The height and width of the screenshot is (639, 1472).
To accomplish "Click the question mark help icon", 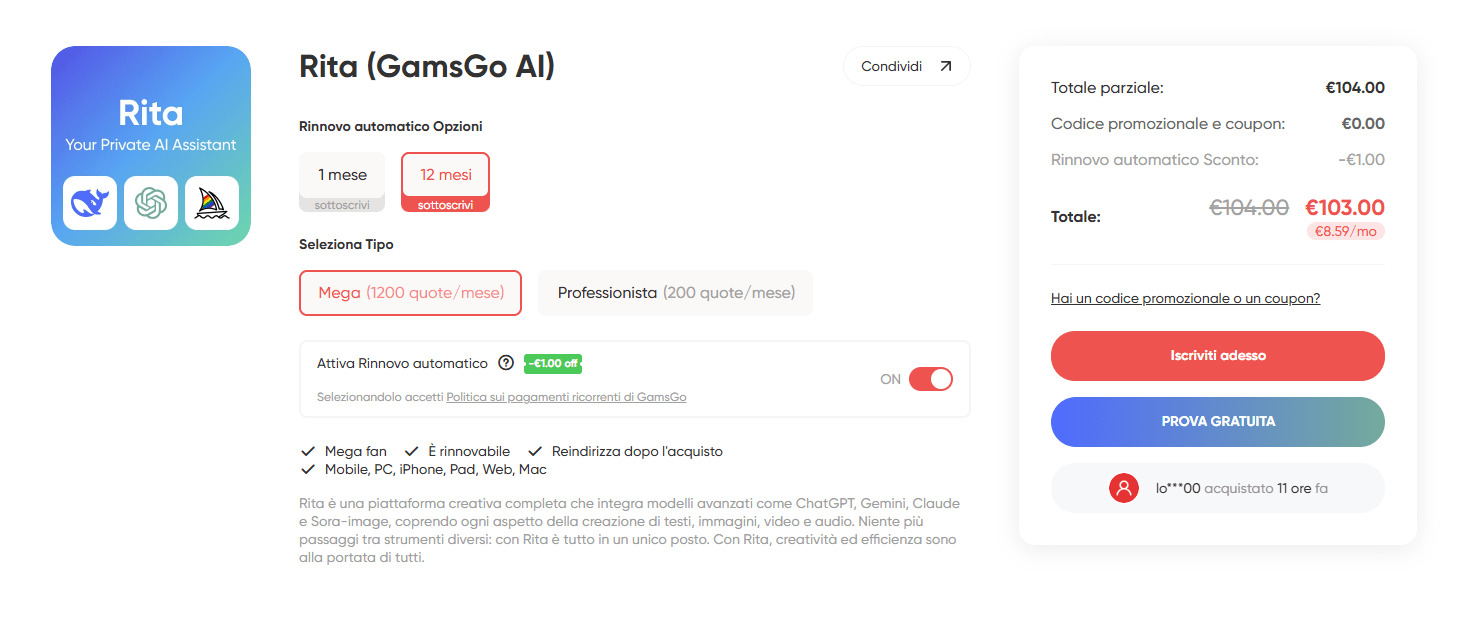I will [506, 363].
